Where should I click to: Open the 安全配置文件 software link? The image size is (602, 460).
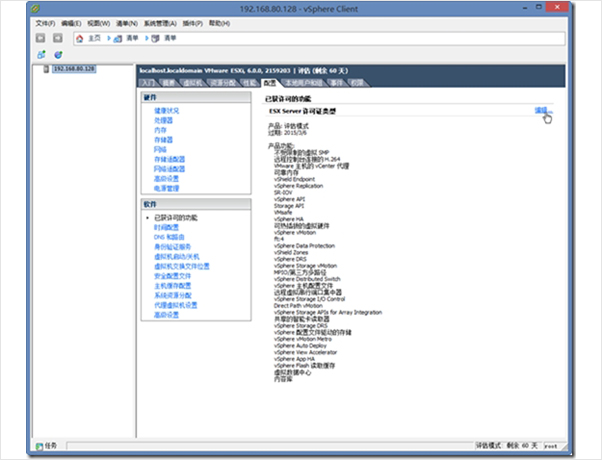tap(173, 276)
